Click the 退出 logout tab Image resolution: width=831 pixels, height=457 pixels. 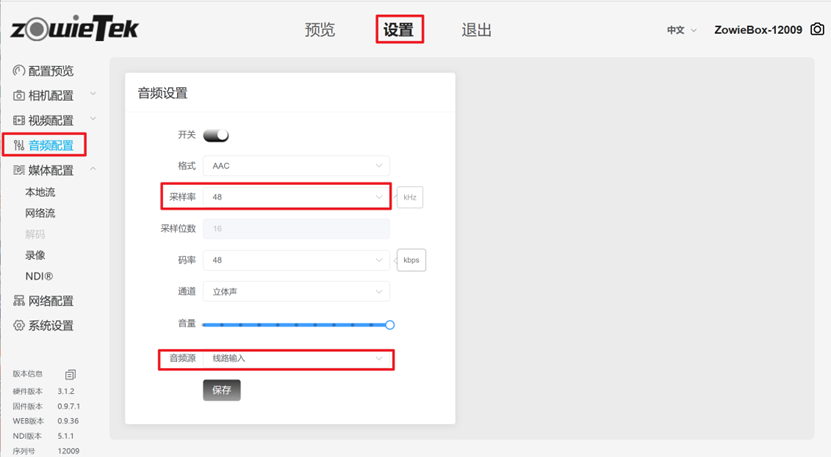[477, 30]
